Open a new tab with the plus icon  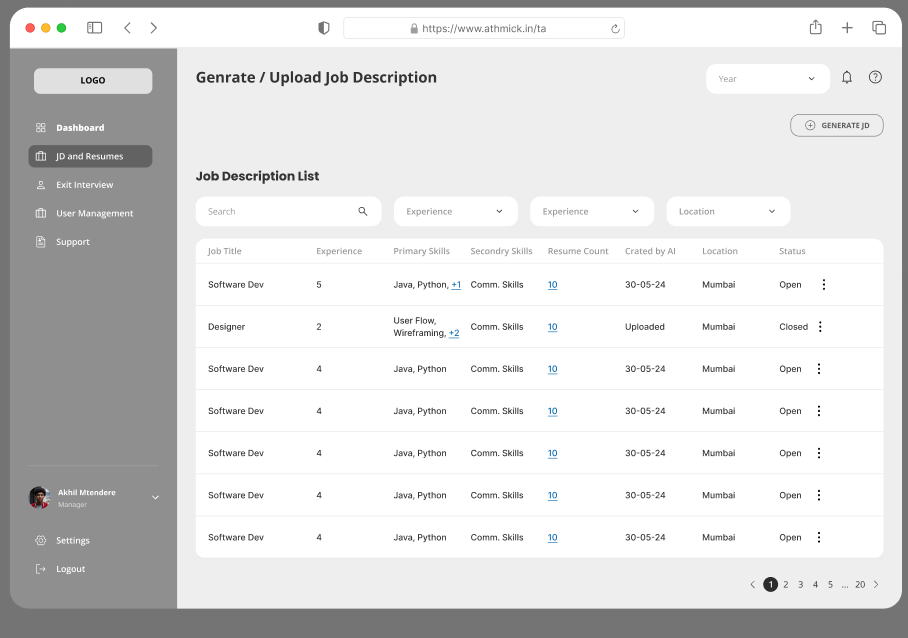point(847,28)
